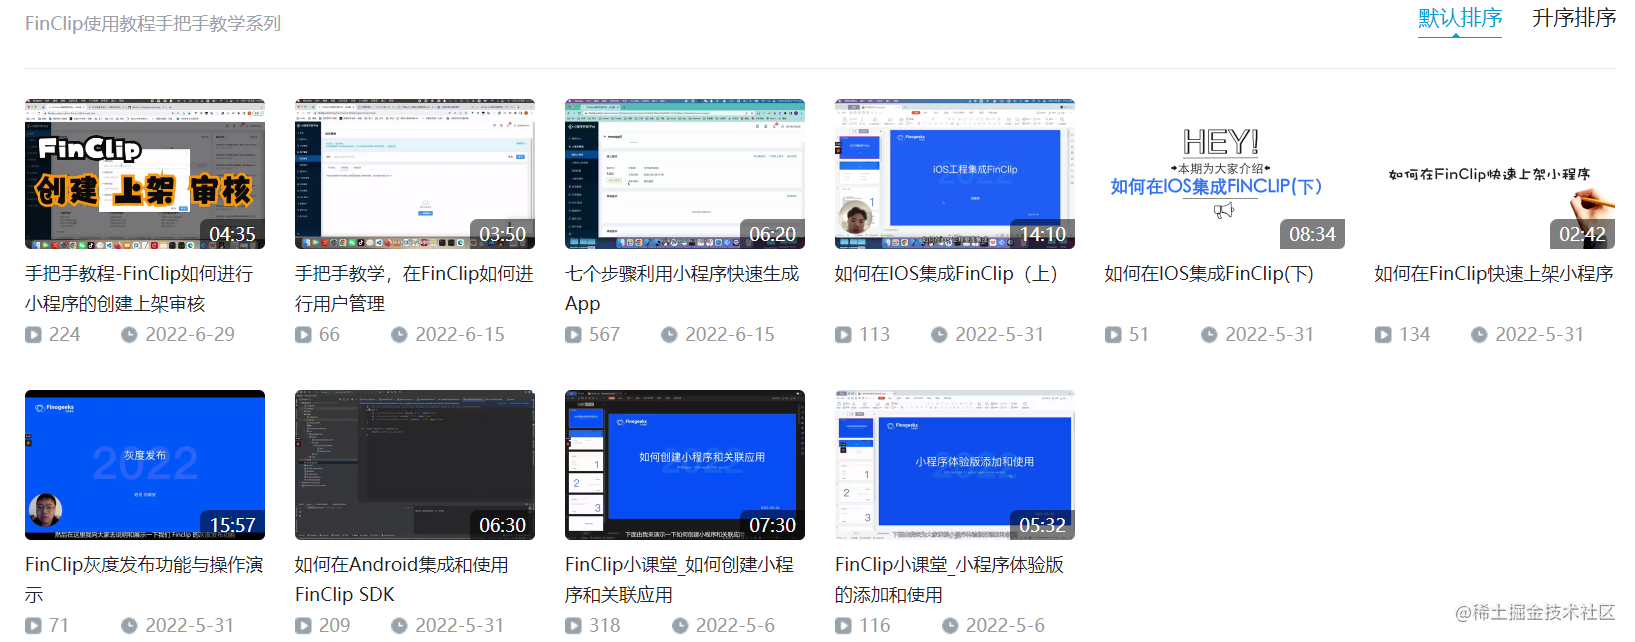Image resolution: width=1635 pixels, height=642 pixels.
Task: Open title 如何在Android集成和使用FinClip SDK
Action: [x=402, y=579]
